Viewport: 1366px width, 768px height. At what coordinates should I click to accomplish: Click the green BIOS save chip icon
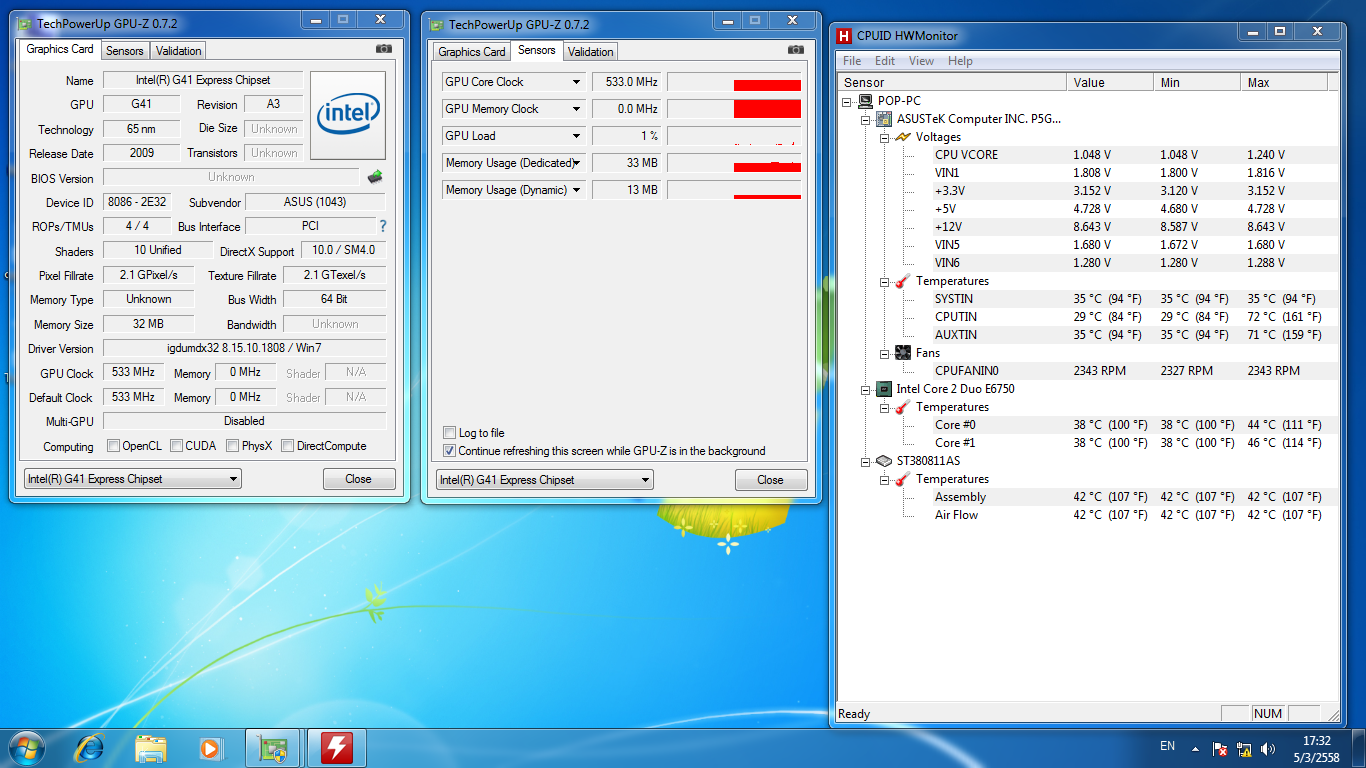[x=376, y=177]
